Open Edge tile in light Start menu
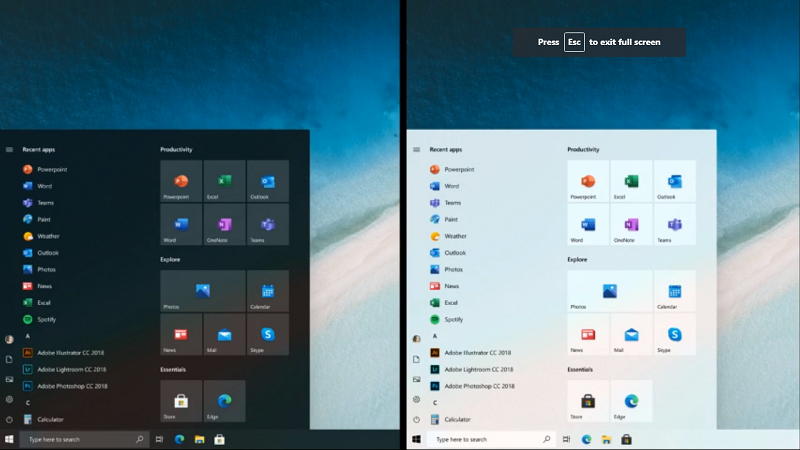The height and width of the screenshot is (450, 800). 631,401
